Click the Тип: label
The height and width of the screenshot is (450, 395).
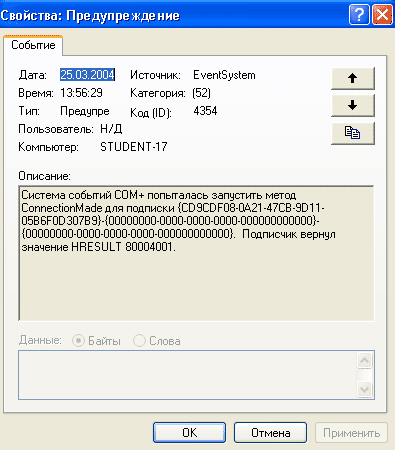[x=29, y=111]
